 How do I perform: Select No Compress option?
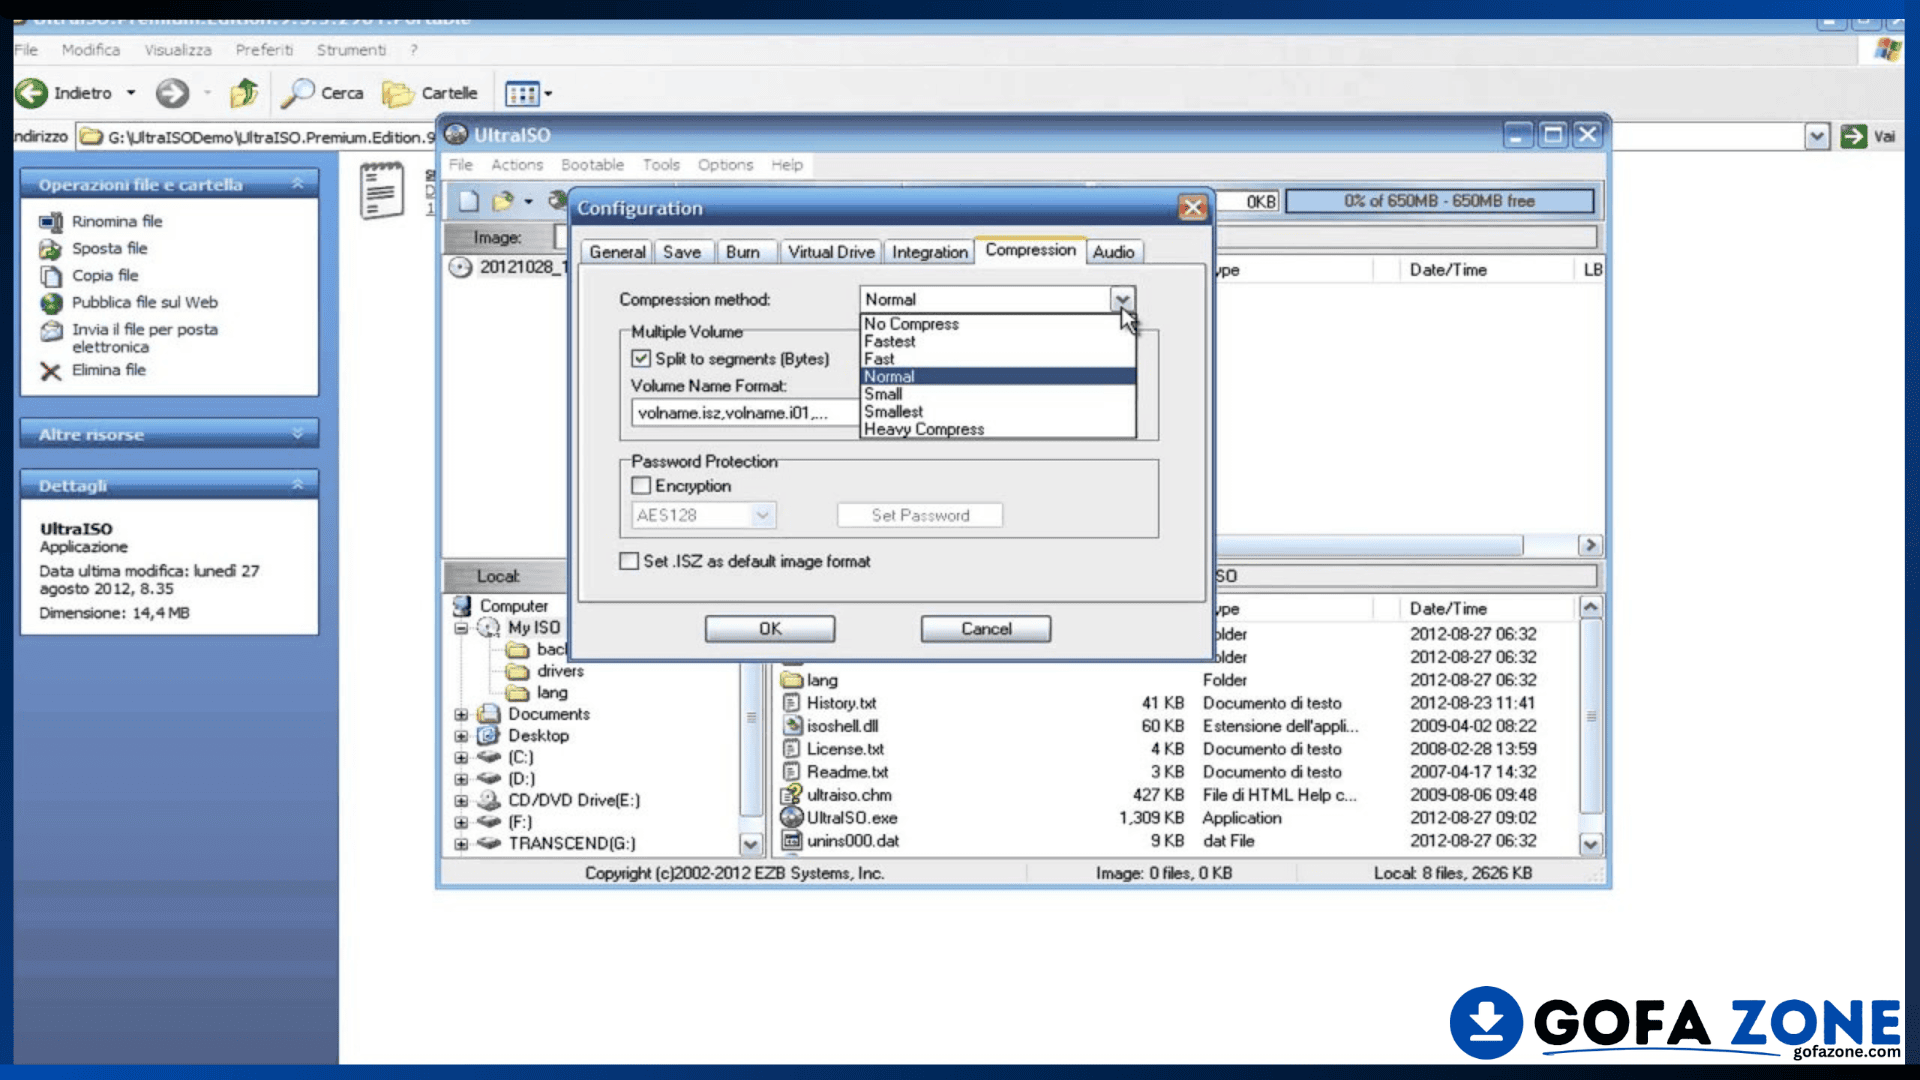pyautogui.click(x=998, y=324)
